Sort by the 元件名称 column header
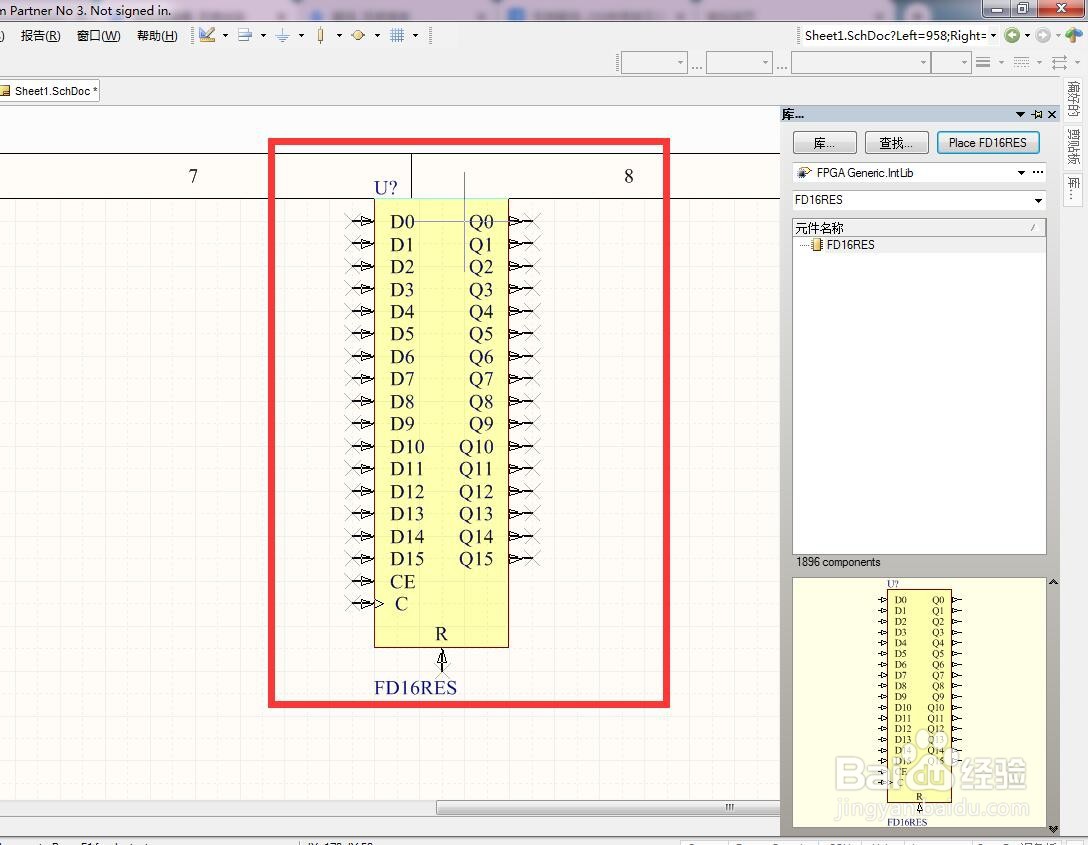The width and height of the screenshot is (1088, 845). pos(919,228)
